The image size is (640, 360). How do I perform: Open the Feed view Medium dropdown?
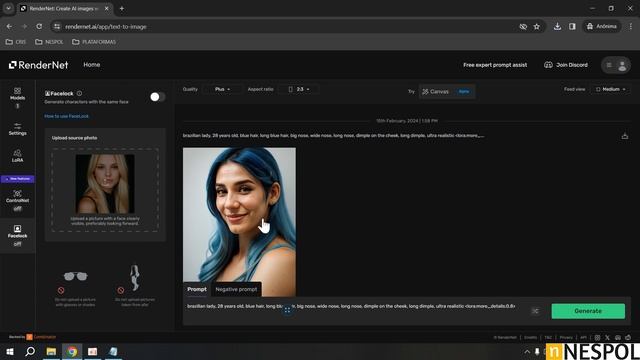coord(611,89)
